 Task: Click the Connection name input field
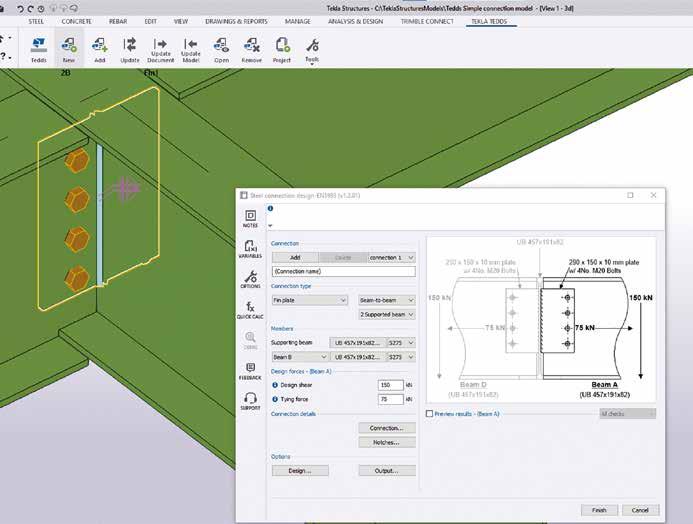(343, 271)
